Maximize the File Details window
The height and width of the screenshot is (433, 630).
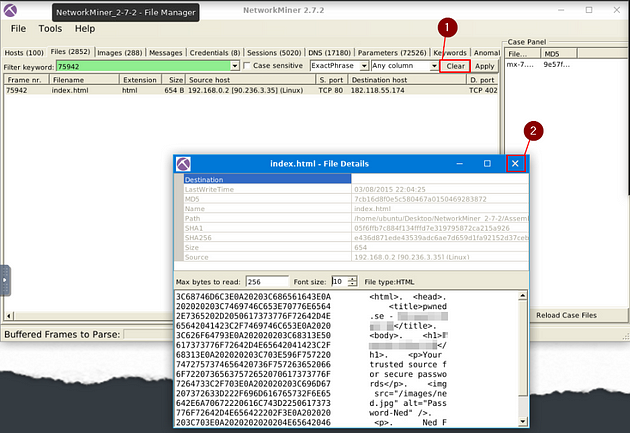pyautogui.click(x=487, y=163)
